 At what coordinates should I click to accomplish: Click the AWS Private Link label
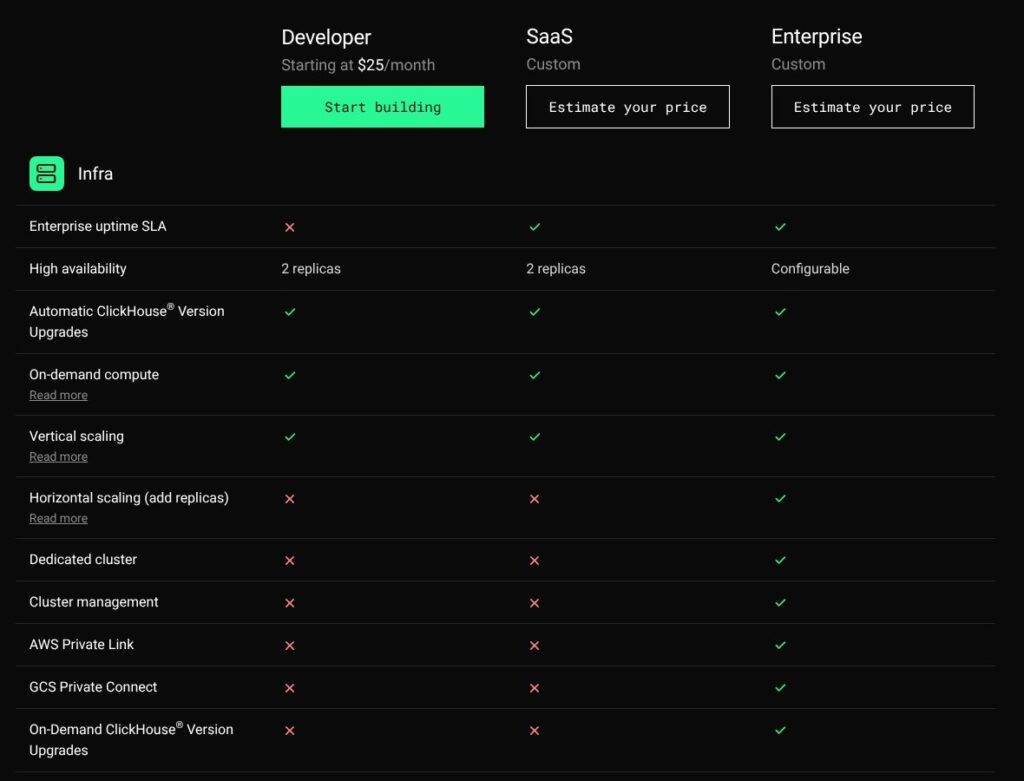[x=81, y=644]
